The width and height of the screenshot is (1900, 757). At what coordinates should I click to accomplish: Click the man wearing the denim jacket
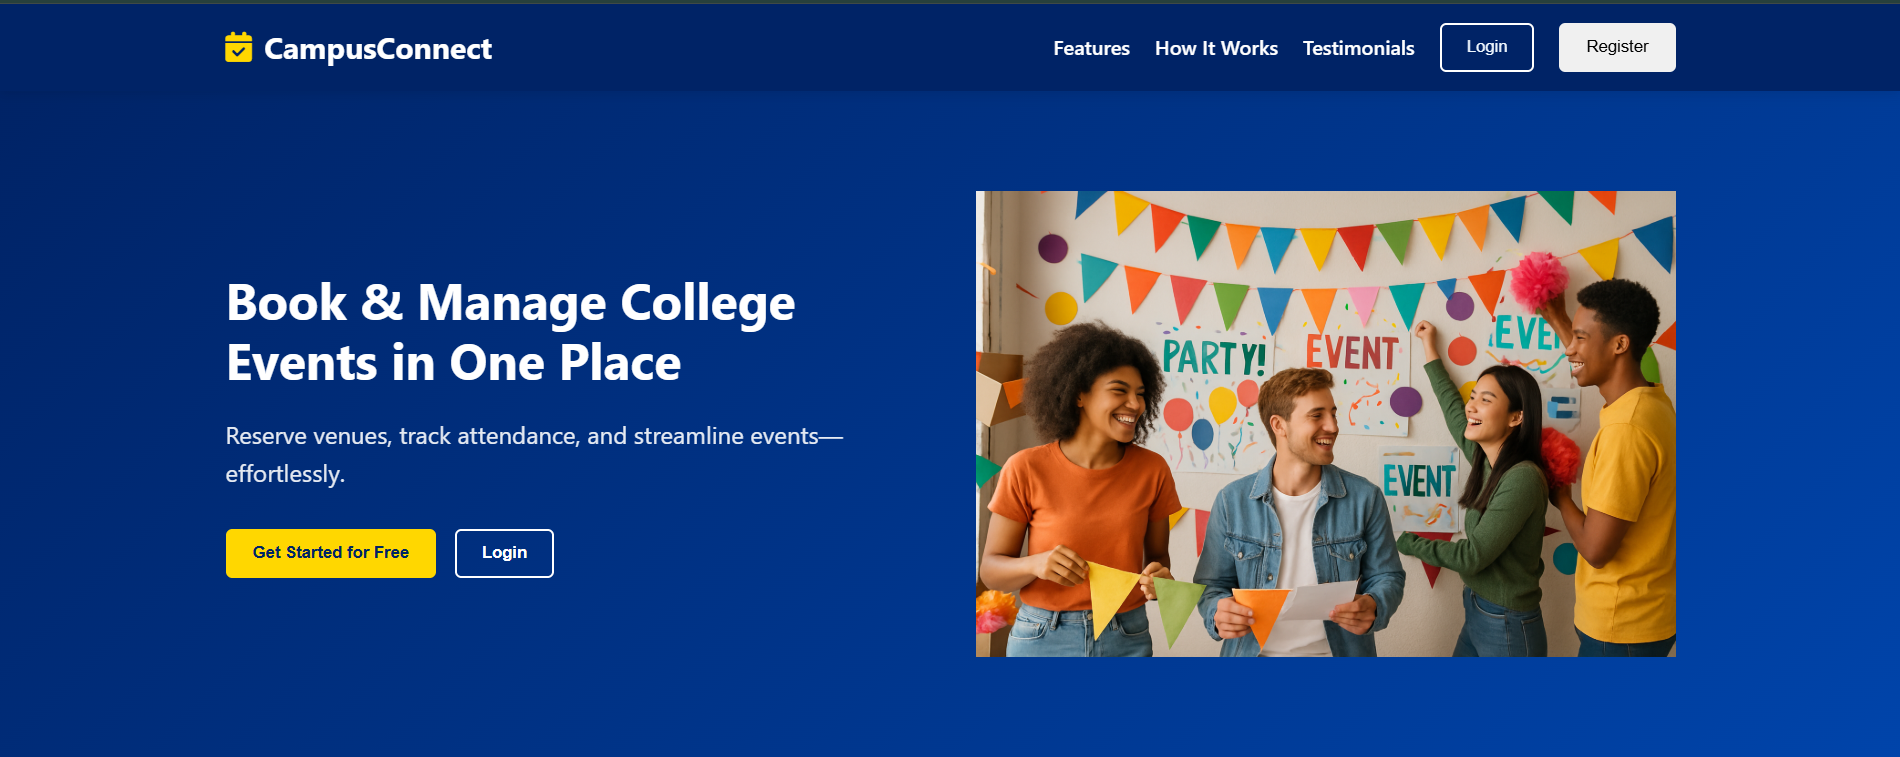[1300, 520]
